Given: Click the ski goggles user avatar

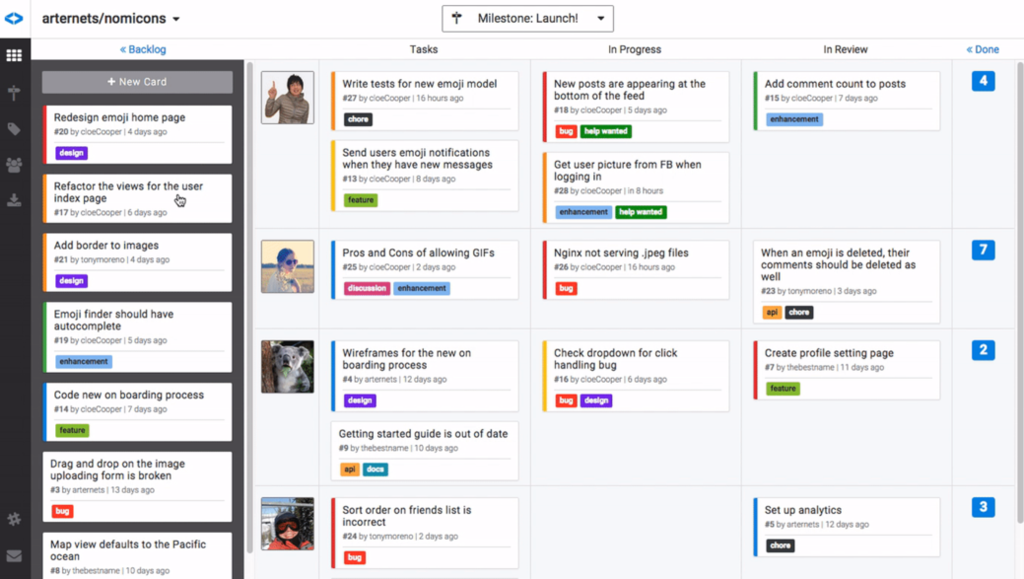Looking at the screenshot, I should [287, 524].
